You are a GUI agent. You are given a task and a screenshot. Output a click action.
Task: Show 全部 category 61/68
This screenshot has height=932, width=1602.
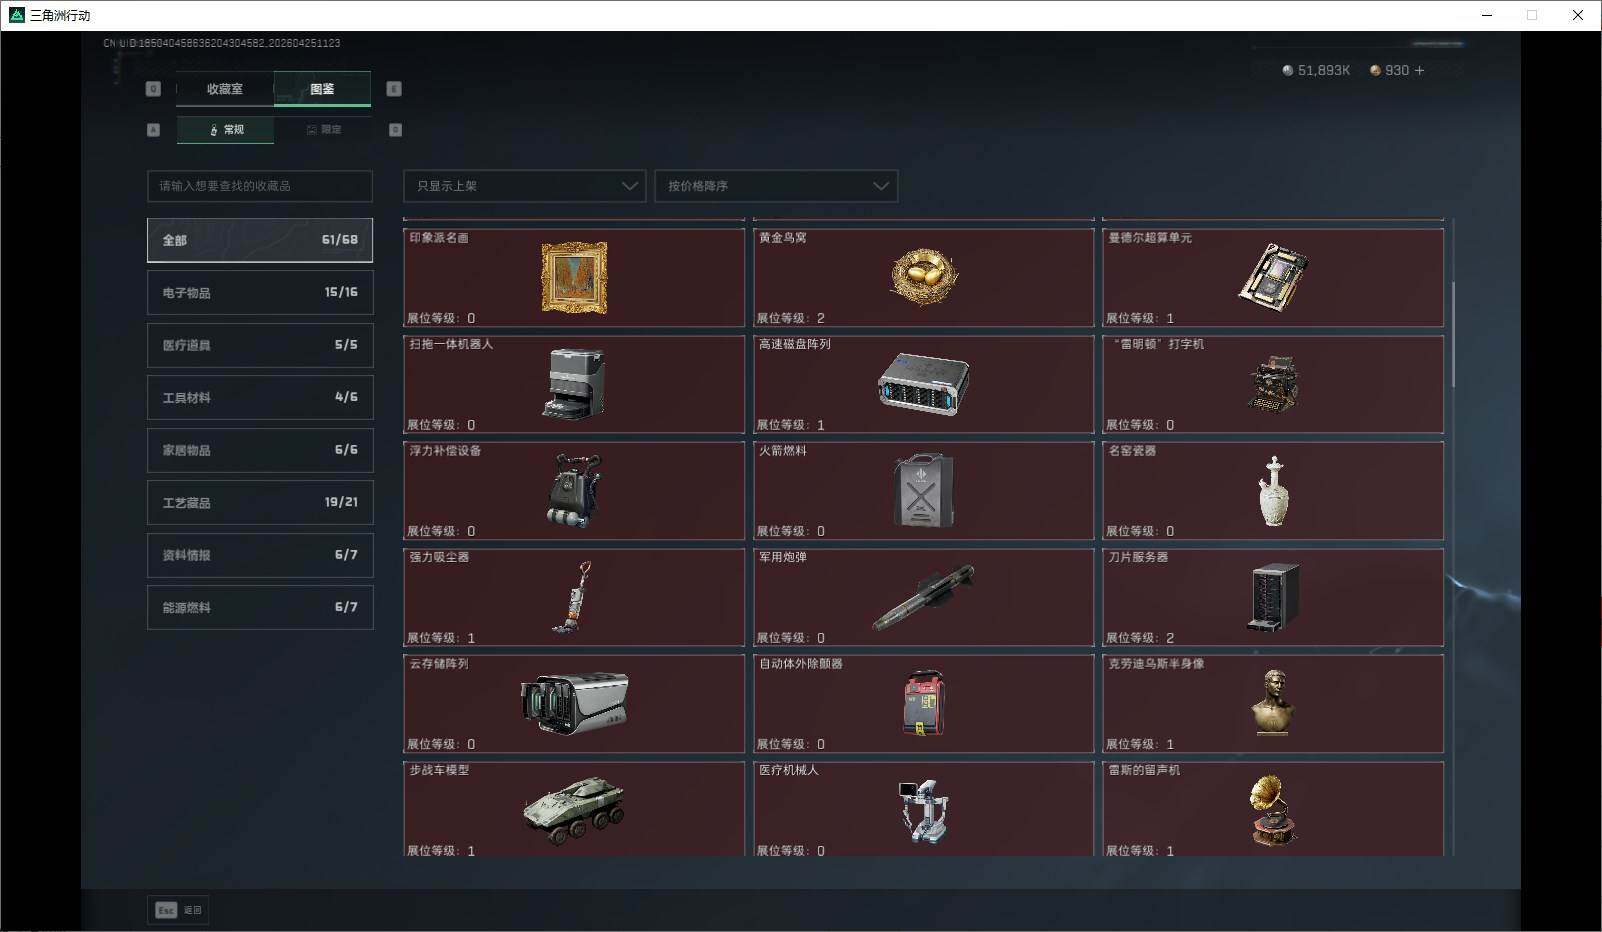(260, 240)
